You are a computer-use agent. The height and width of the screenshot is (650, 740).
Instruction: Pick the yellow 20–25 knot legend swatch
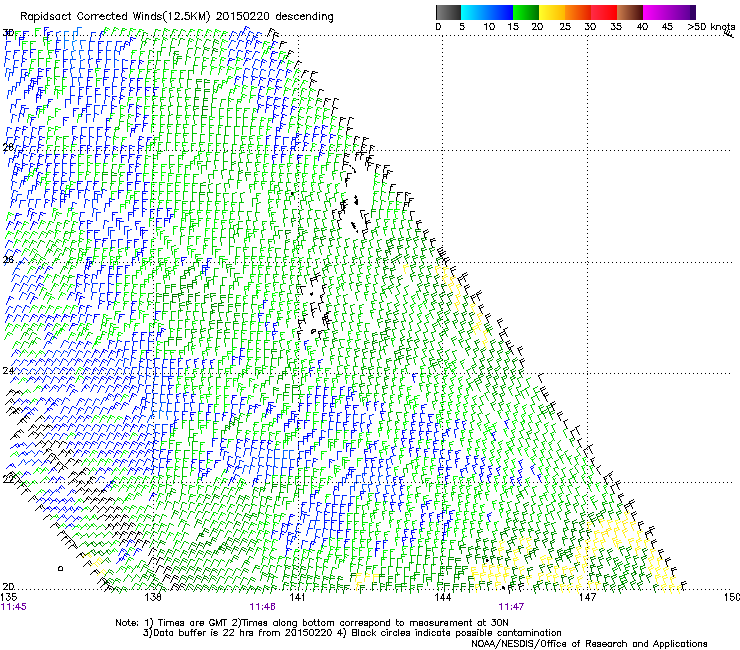(x=552, y=12)
